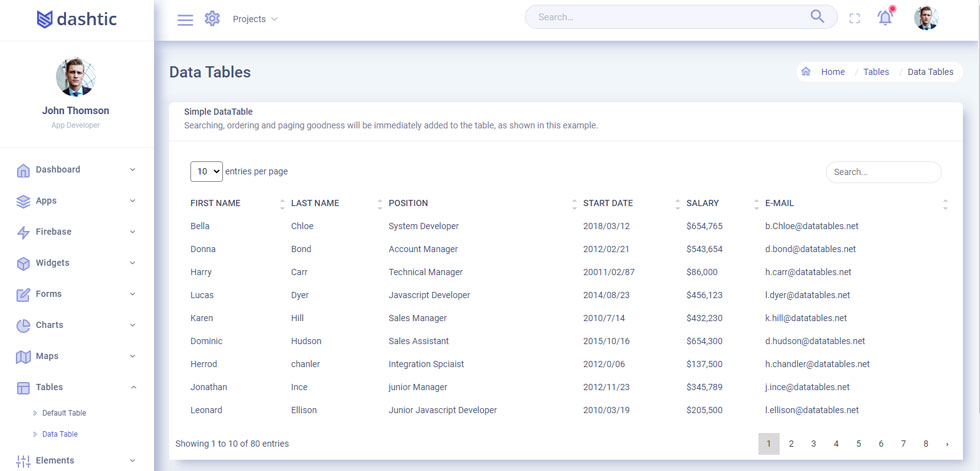Go to the Home breadcrumb link

(x=832, y=72)
